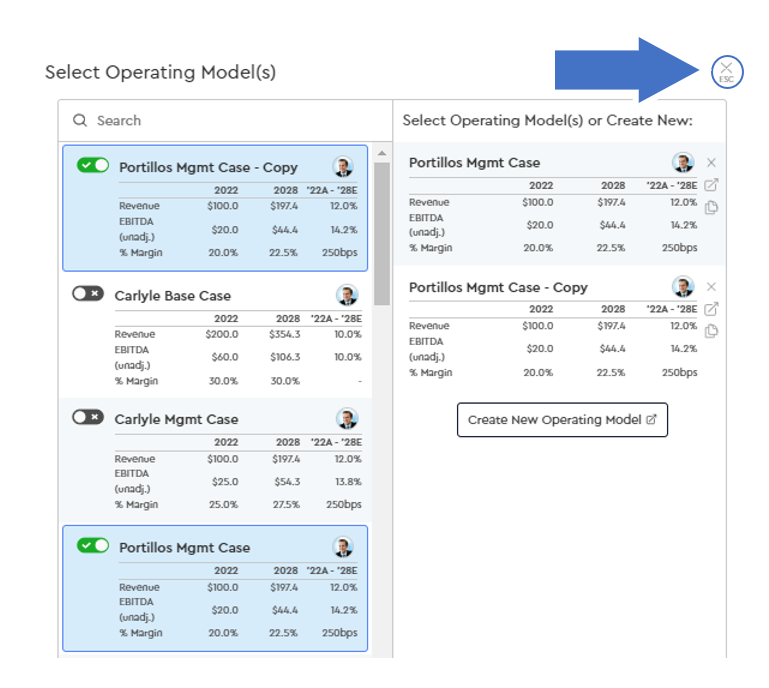Image resolution: width=769 pixels, height=688 pixels.
Task: Click avatar on selected Portillos Mgmt Case - Copy panel
Action: click(x=683, y=286)
